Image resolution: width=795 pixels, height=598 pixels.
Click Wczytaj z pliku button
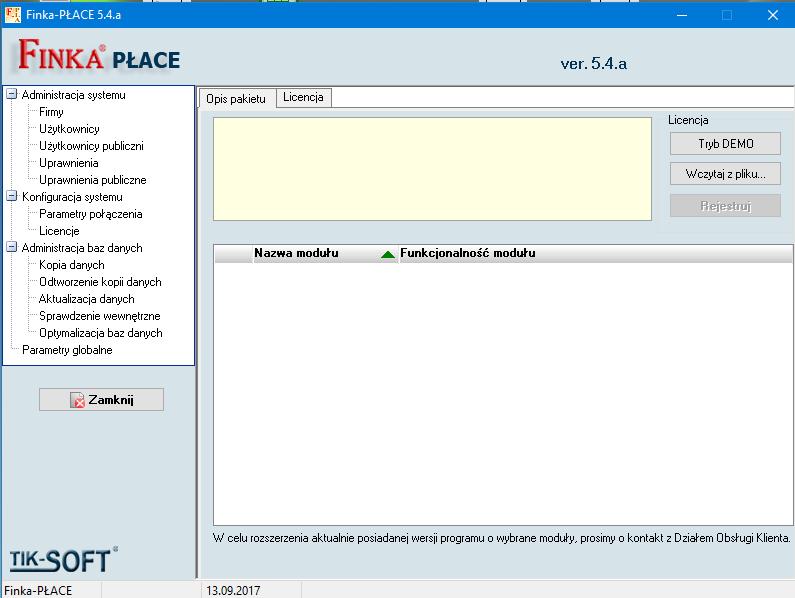coord(725,174)
